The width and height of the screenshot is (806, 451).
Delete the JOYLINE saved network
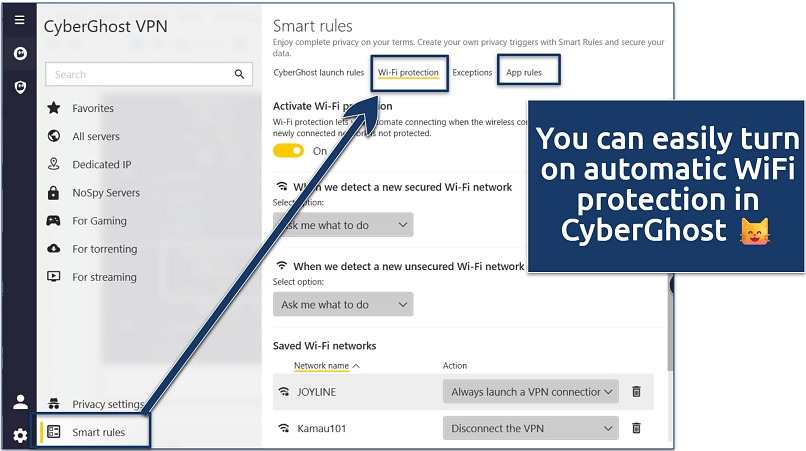pyautogui.click(x=636, y=391)
